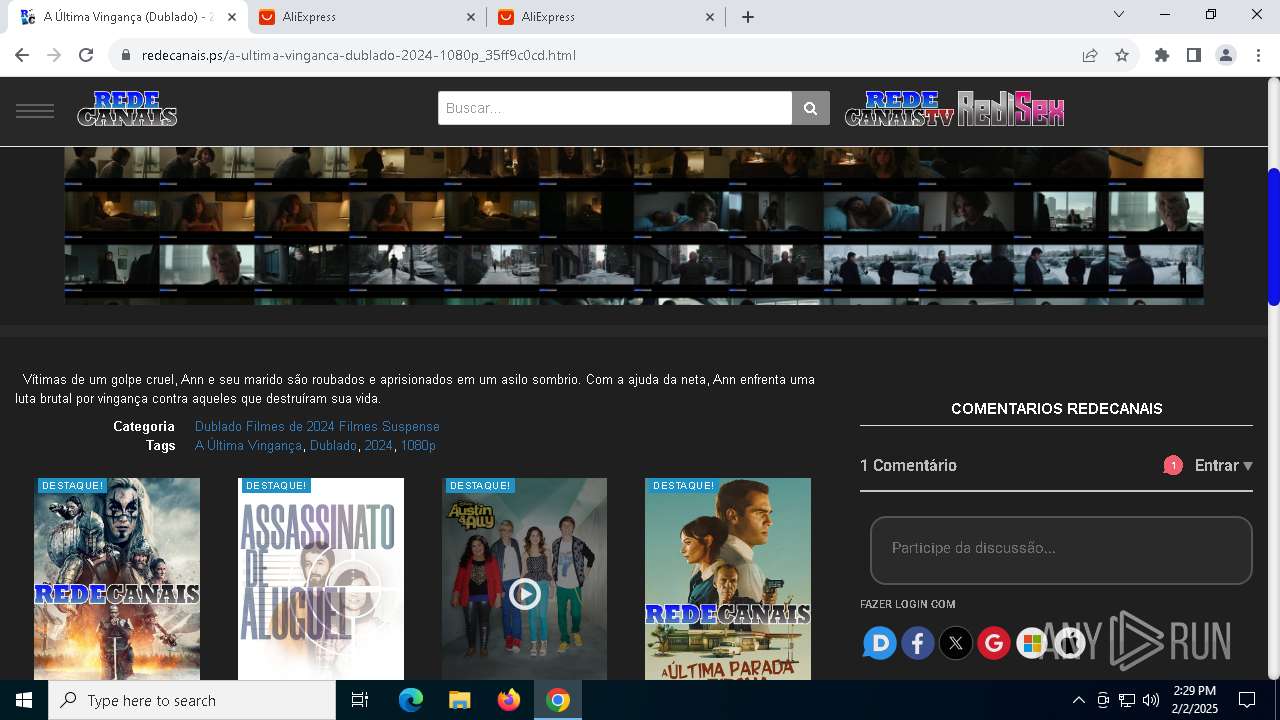Open the Dublado category link
Image resolution: width=1280 pixels, height=720 pixels.
[x=218, y=427]
